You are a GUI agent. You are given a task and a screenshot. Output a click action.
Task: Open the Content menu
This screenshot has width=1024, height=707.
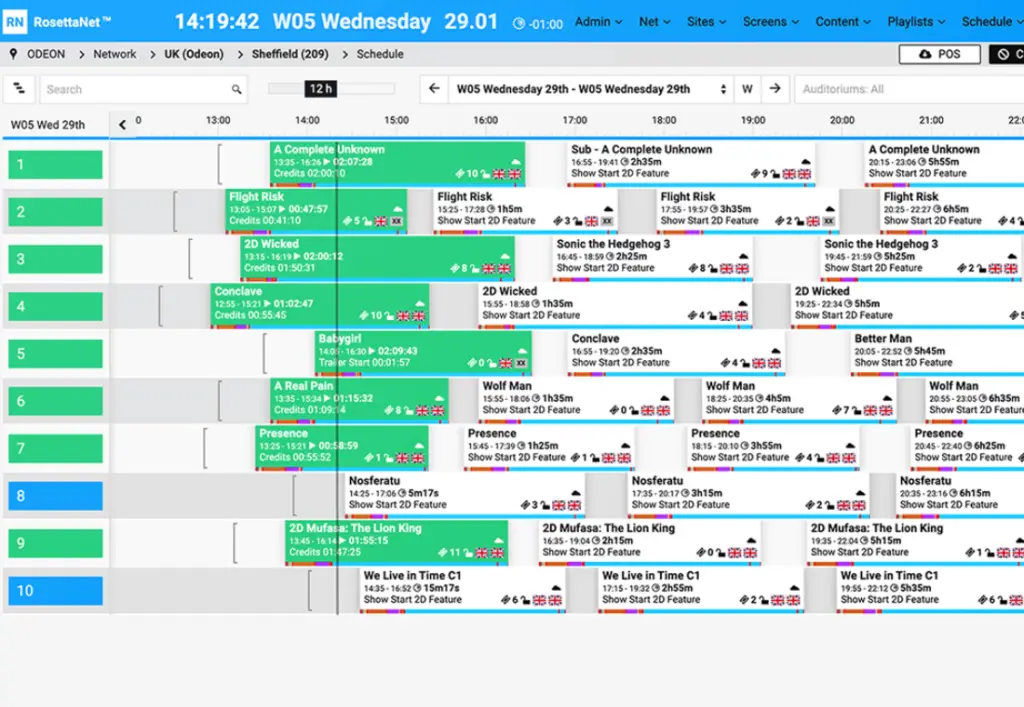[x=842, y=22]
